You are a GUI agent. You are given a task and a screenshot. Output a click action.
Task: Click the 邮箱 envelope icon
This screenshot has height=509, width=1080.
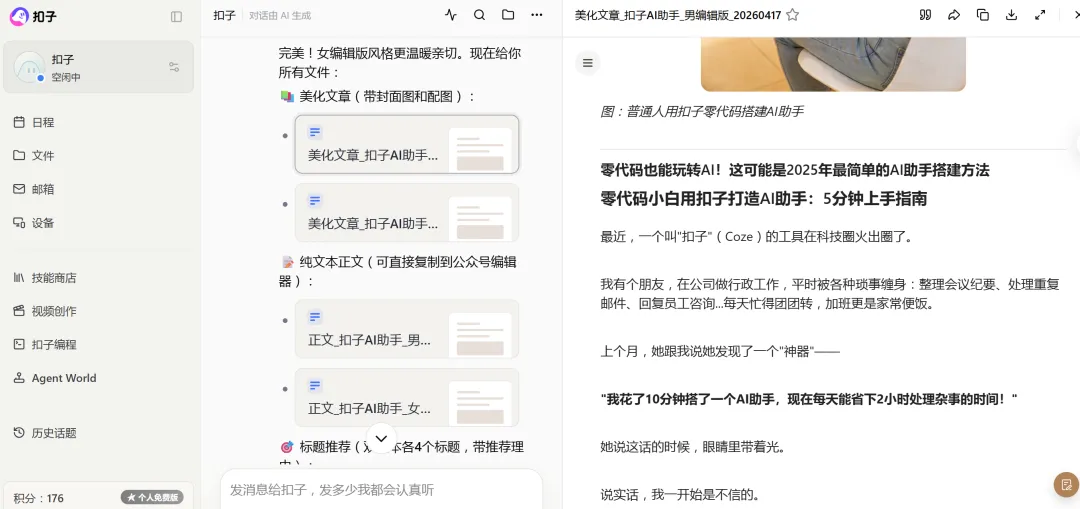[19, 189]
